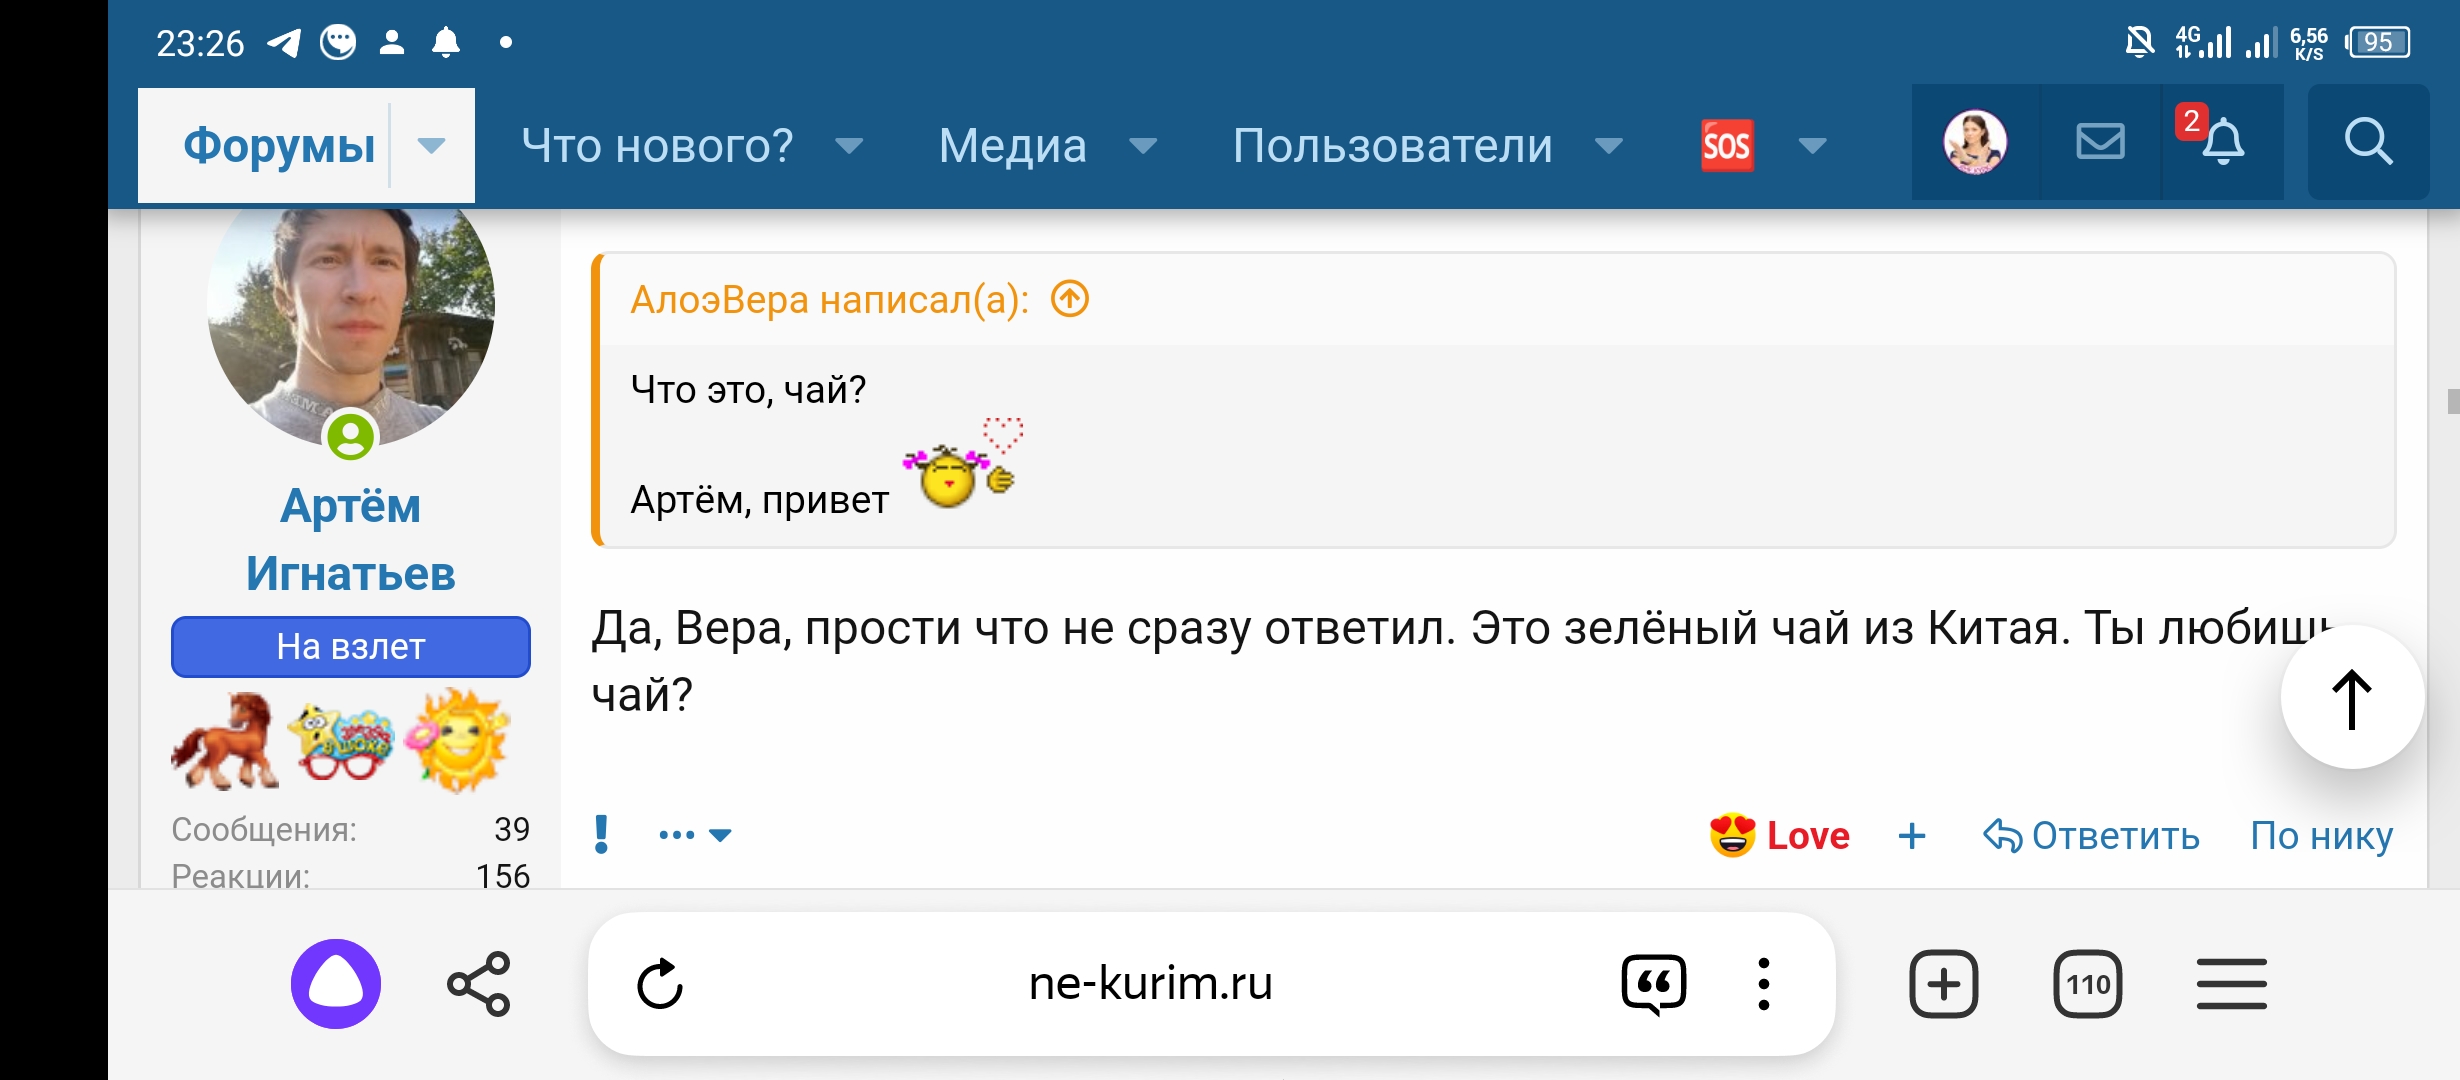
Task: Tap the share icon in browser bar
Action: coord(479,984)
